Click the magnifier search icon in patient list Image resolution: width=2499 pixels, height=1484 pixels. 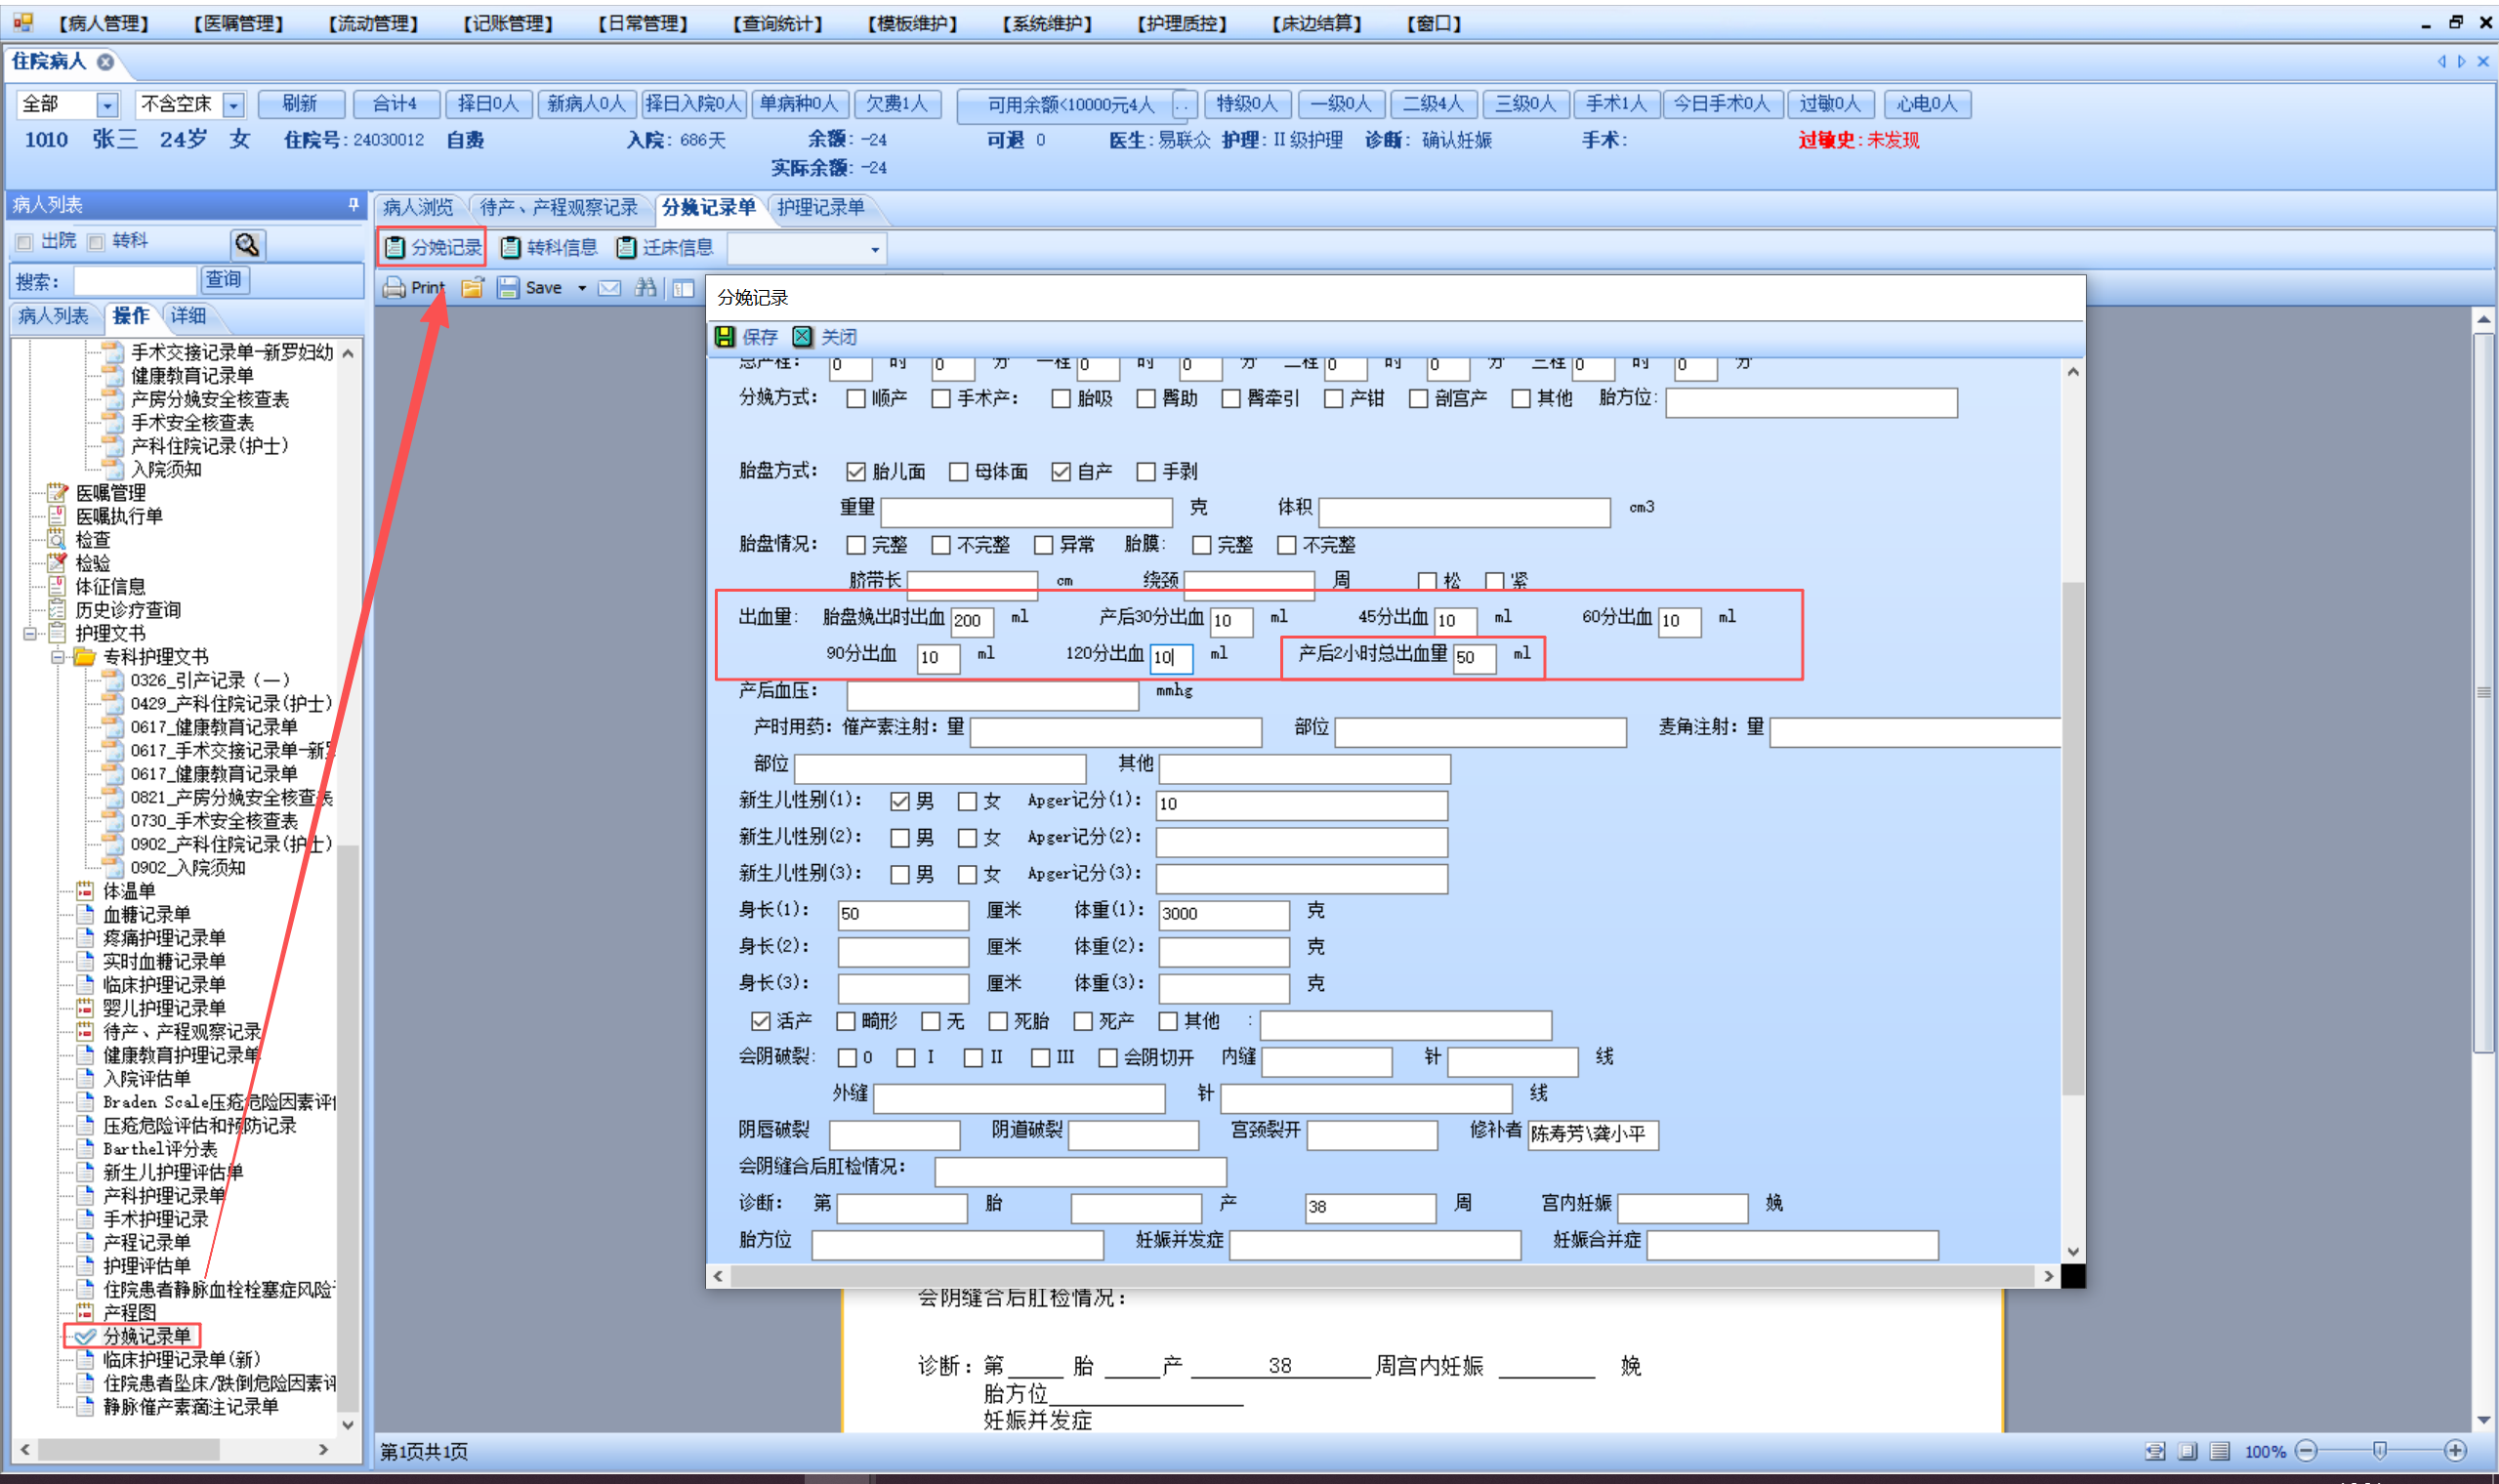[246, 244]
